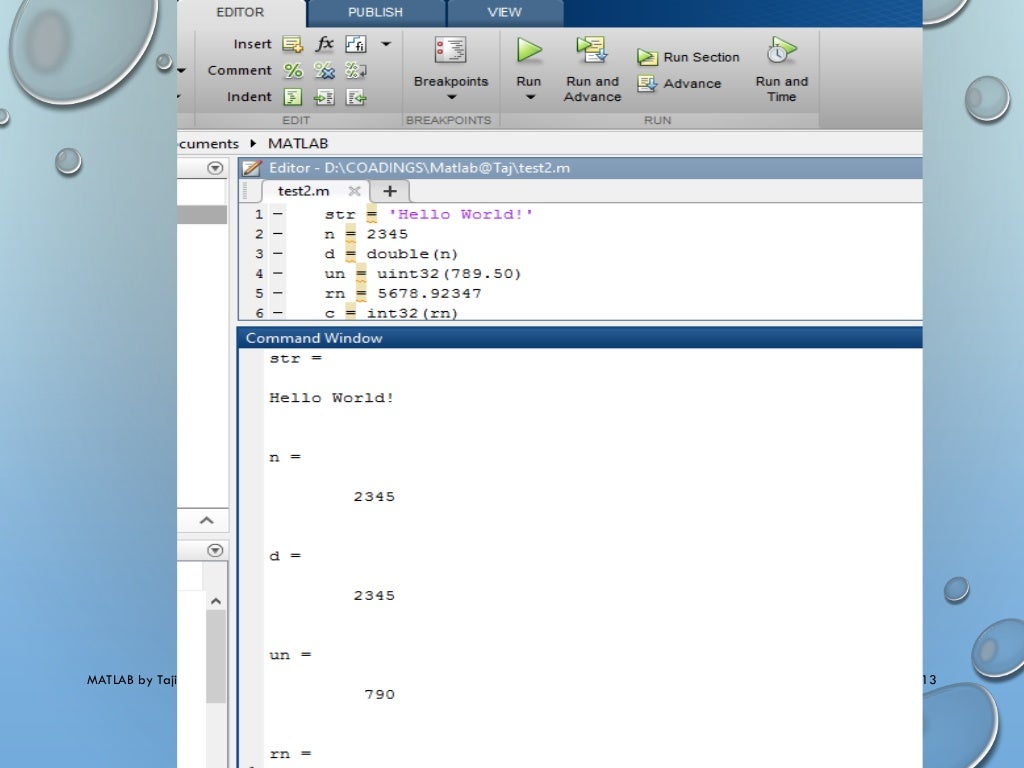Viewport: 1024px width, 768px height.
Task: Click the Insert section icon
Action: tap(292, 44)
